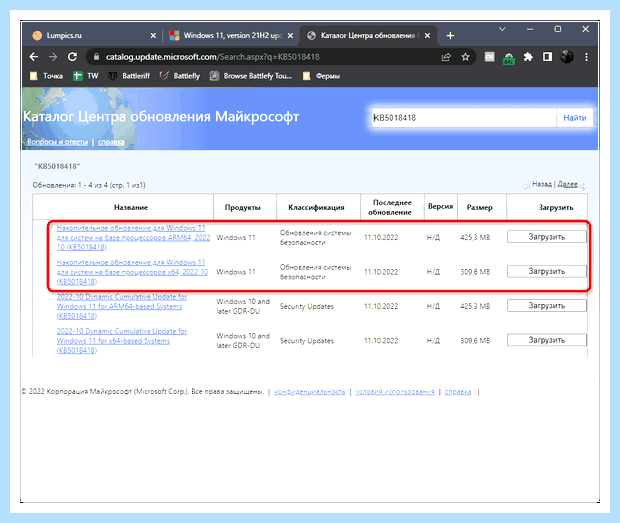Open the Extensions puzzle piece icon
This screenshot has height=523, width=620.
pos(528,57)
